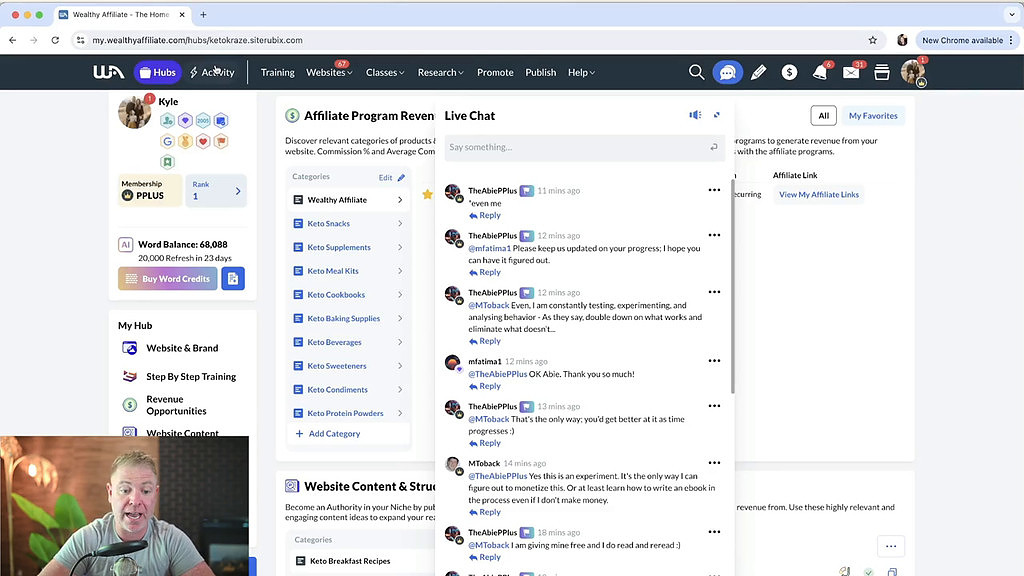Open View My Affiliate Links
This screenshot has width=1024, height=576.
(x=819, y=194)
